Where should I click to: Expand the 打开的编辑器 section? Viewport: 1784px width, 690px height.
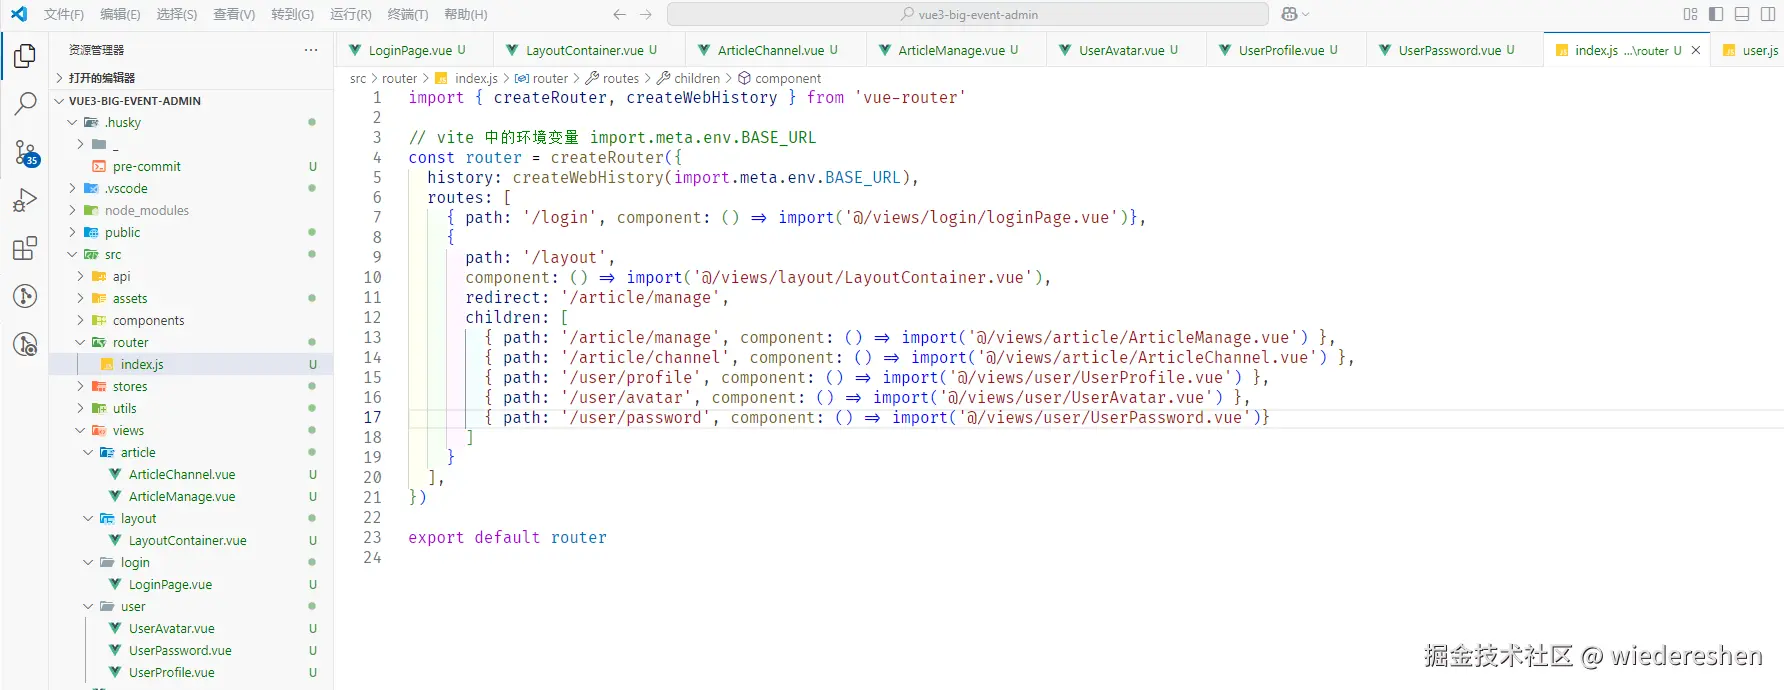(190, 77)
